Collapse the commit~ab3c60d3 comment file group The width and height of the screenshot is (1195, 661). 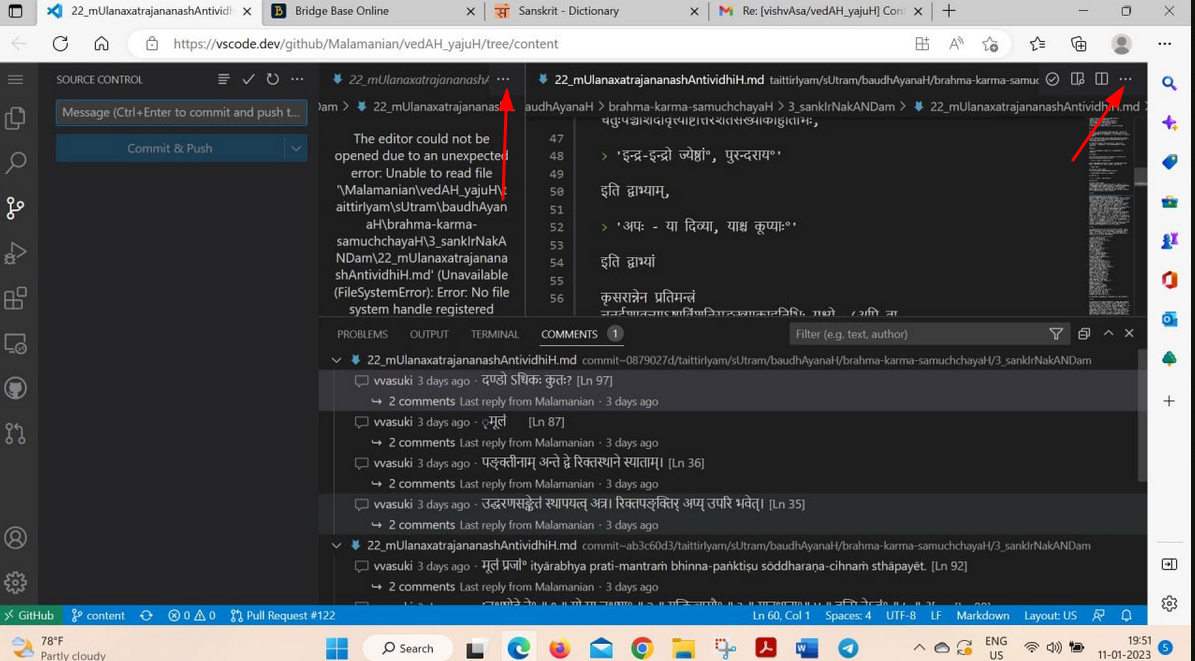336,546
